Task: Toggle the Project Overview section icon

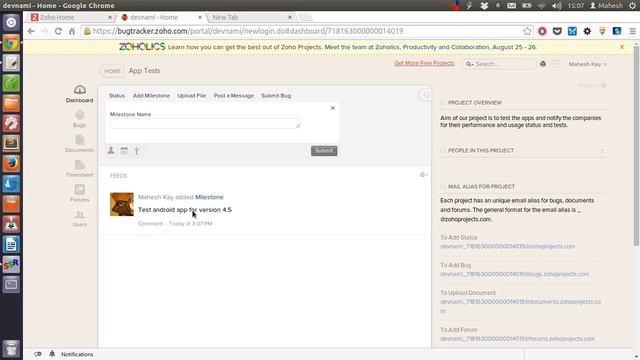Action: [x=443, y=102]
